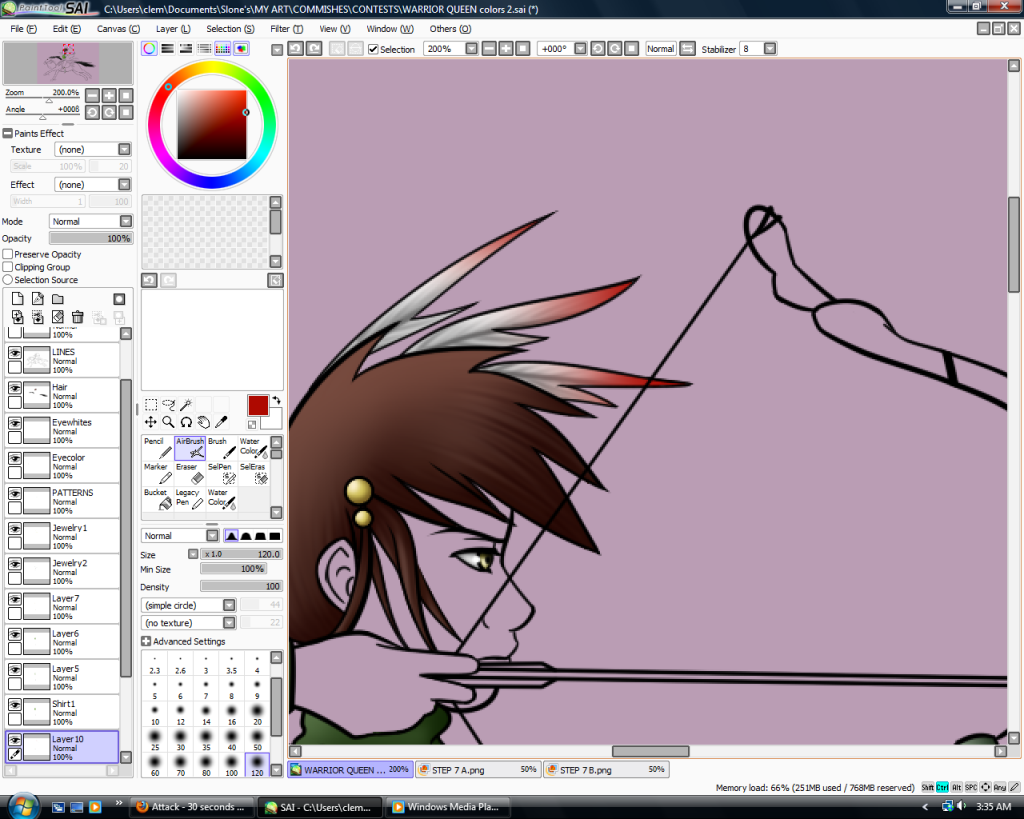Open the Filter menu
The height and width of the screenshot is (819, 1024).
pyautogui.click(x=286, y=29)
